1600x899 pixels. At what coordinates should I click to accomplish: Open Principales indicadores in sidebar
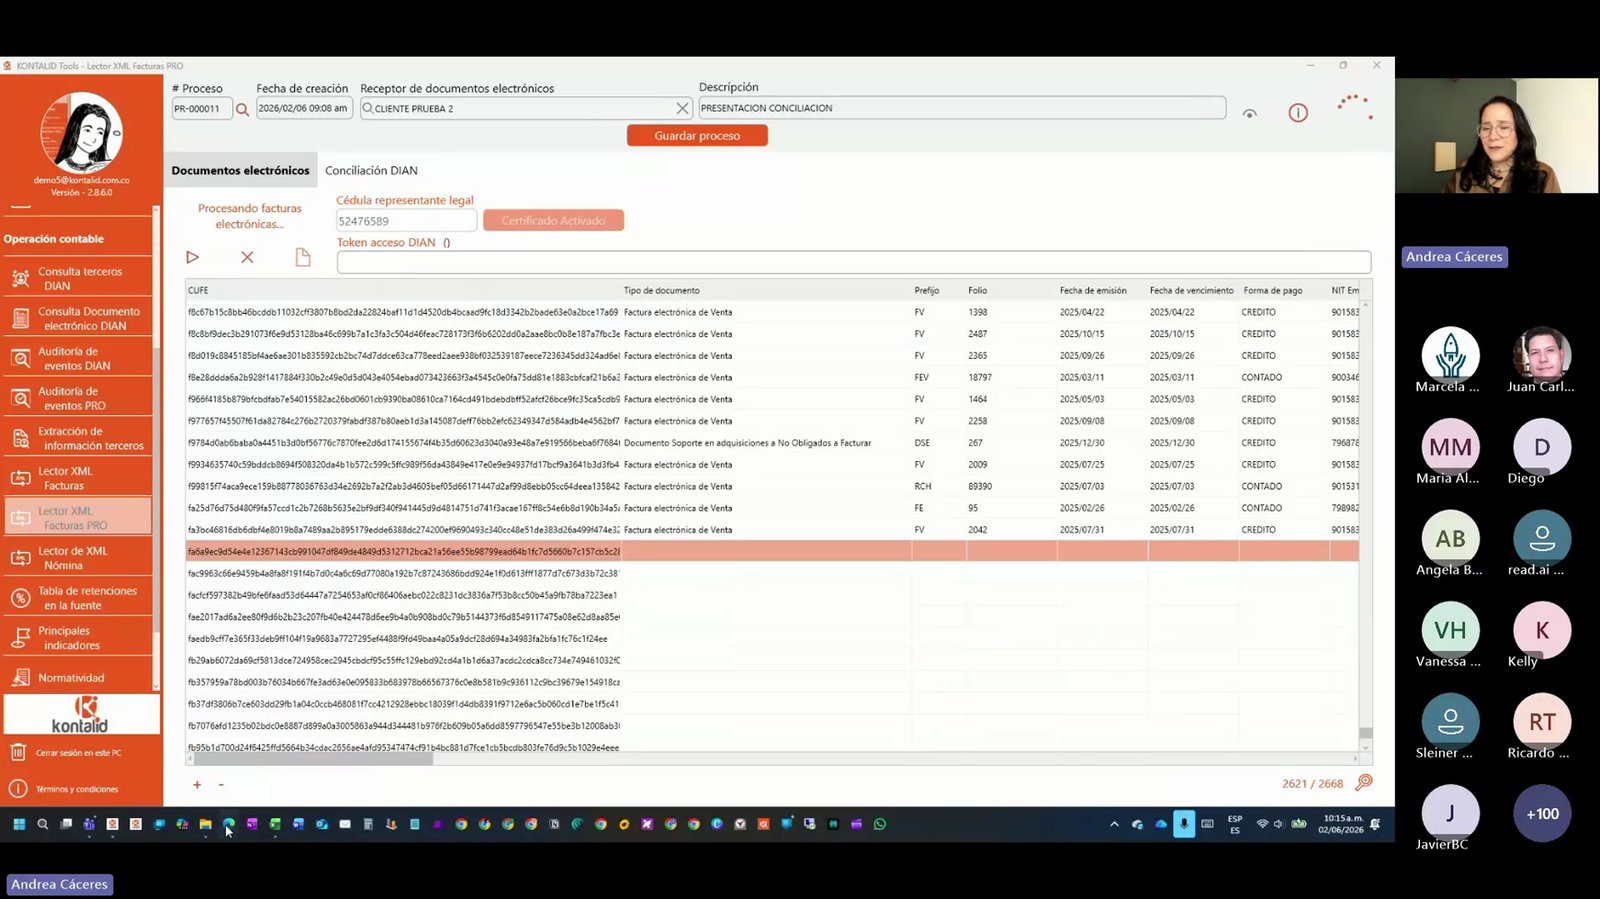78,638
